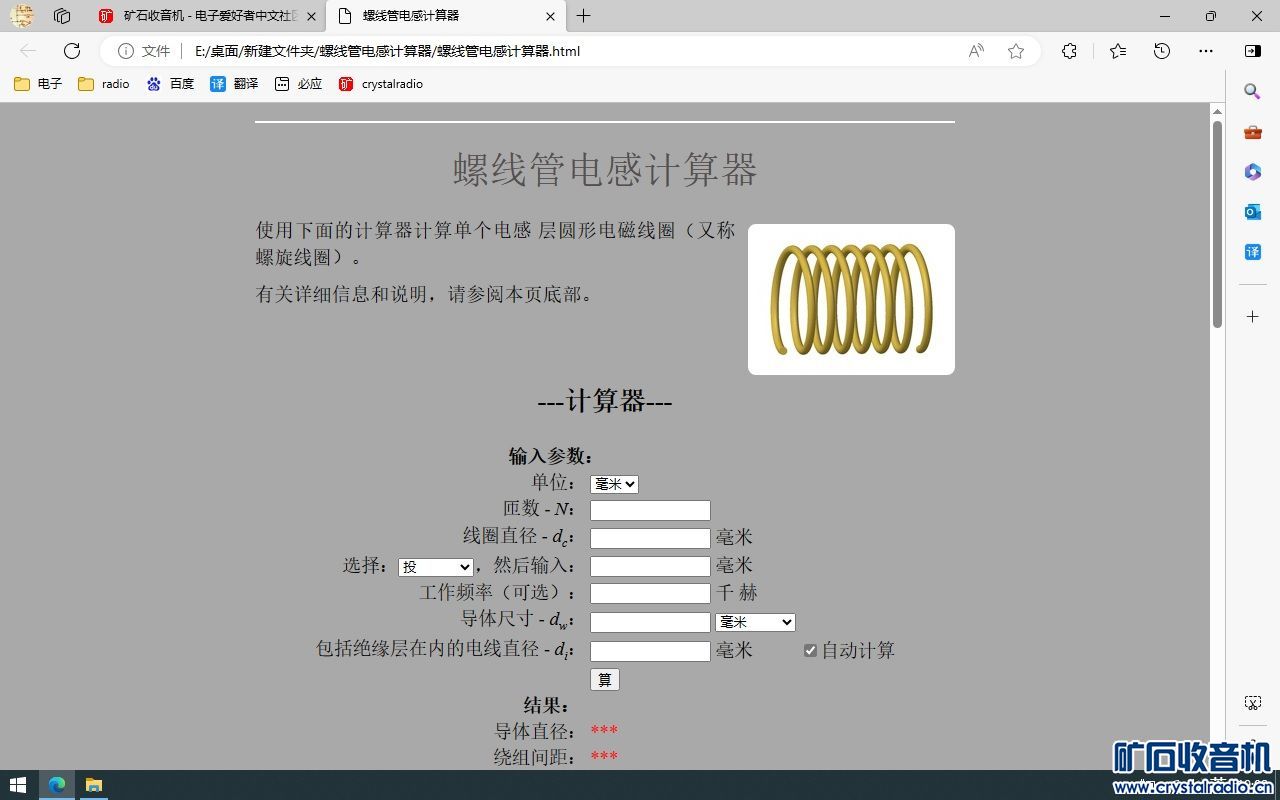The height and width of the screenshot is (800, 1280).
Task: Open the Outlook sidebar icon
Action: [1252, 212]
